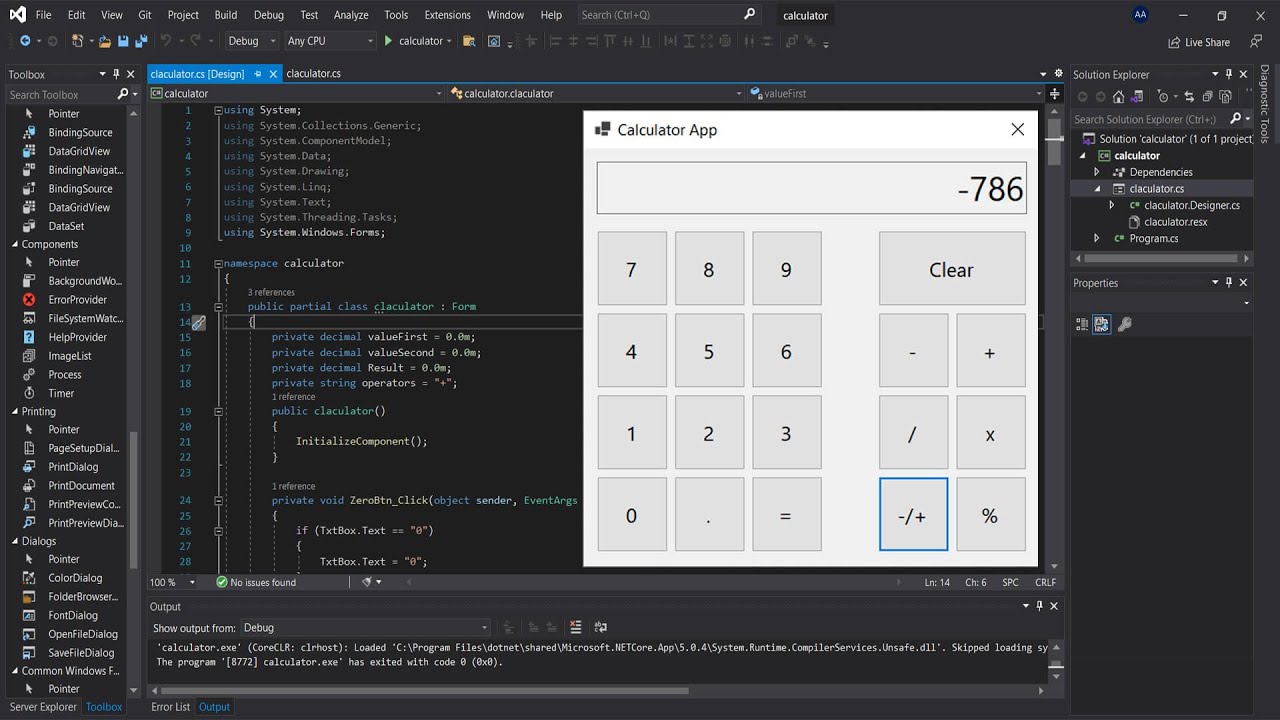The width and height of the screenshot is (1280, 720).
Task: Click the % button in Calculator App
Action: 991,514
